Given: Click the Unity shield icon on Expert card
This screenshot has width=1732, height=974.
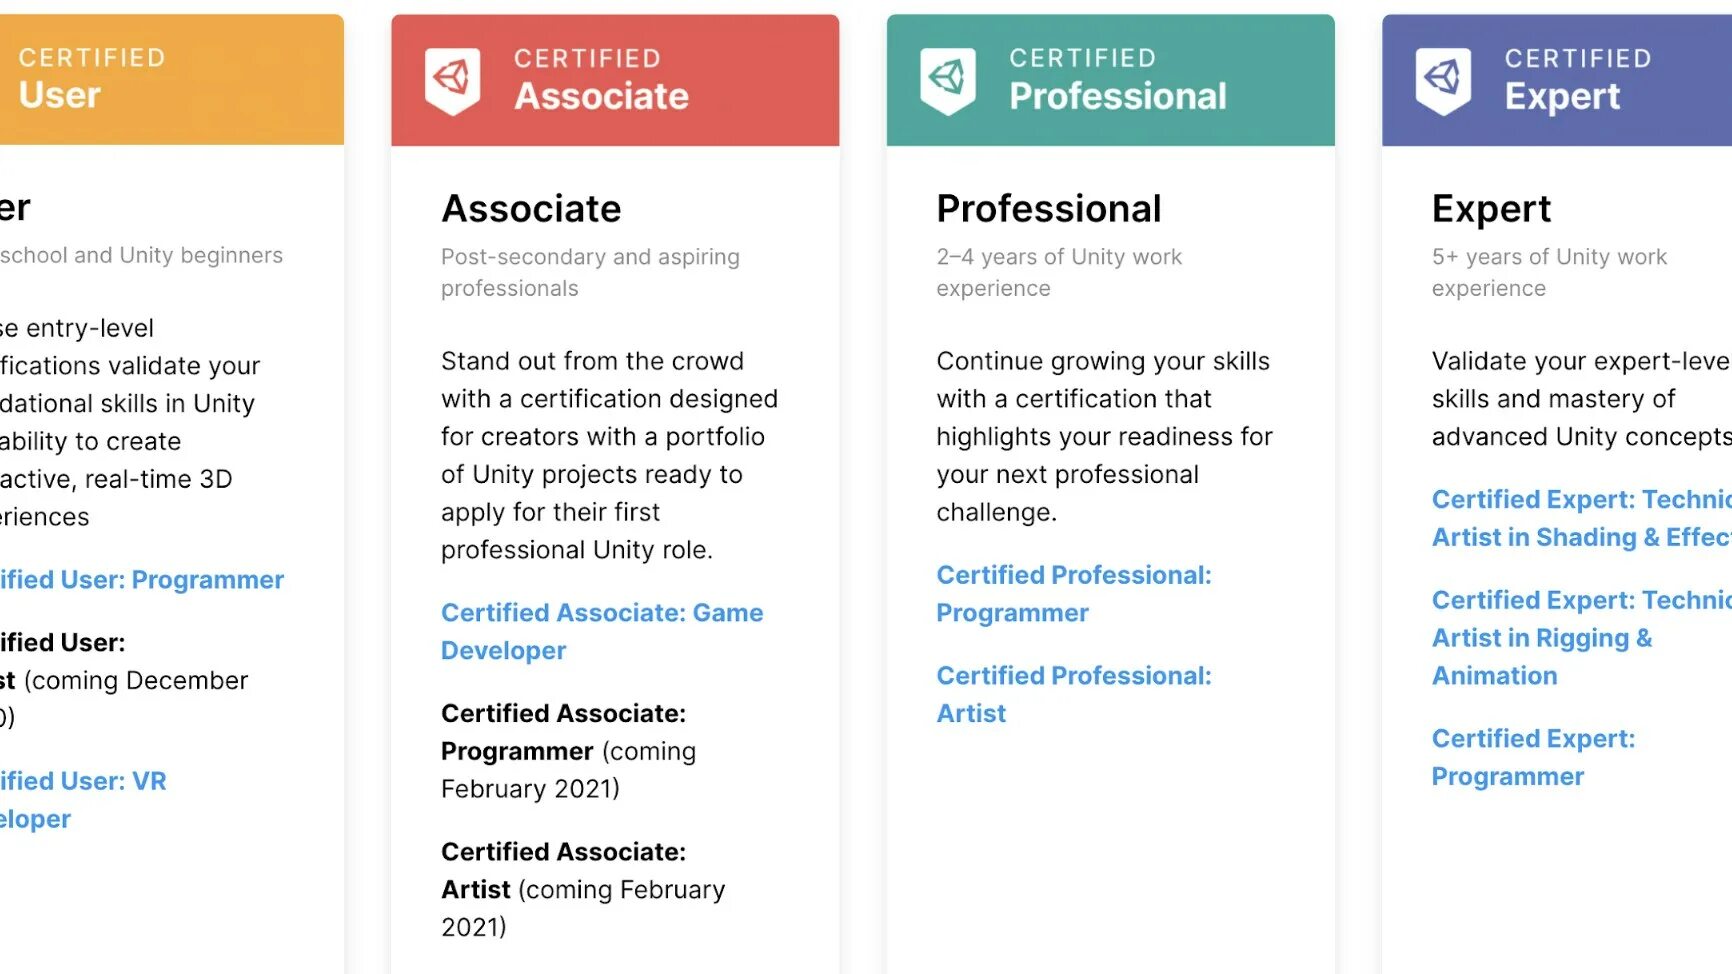Looking at the screenshot, I should [x=1442, y=79].
